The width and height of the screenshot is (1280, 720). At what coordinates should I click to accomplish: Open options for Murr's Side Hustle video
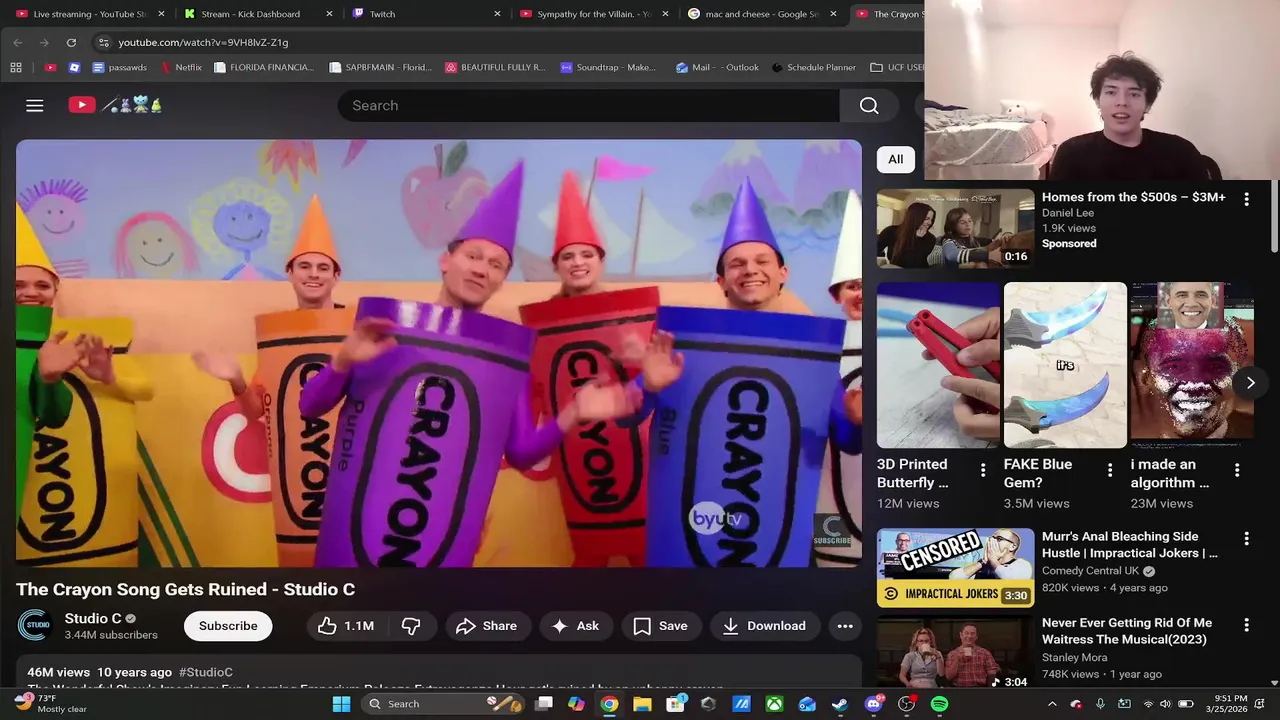click(1246, 538)
